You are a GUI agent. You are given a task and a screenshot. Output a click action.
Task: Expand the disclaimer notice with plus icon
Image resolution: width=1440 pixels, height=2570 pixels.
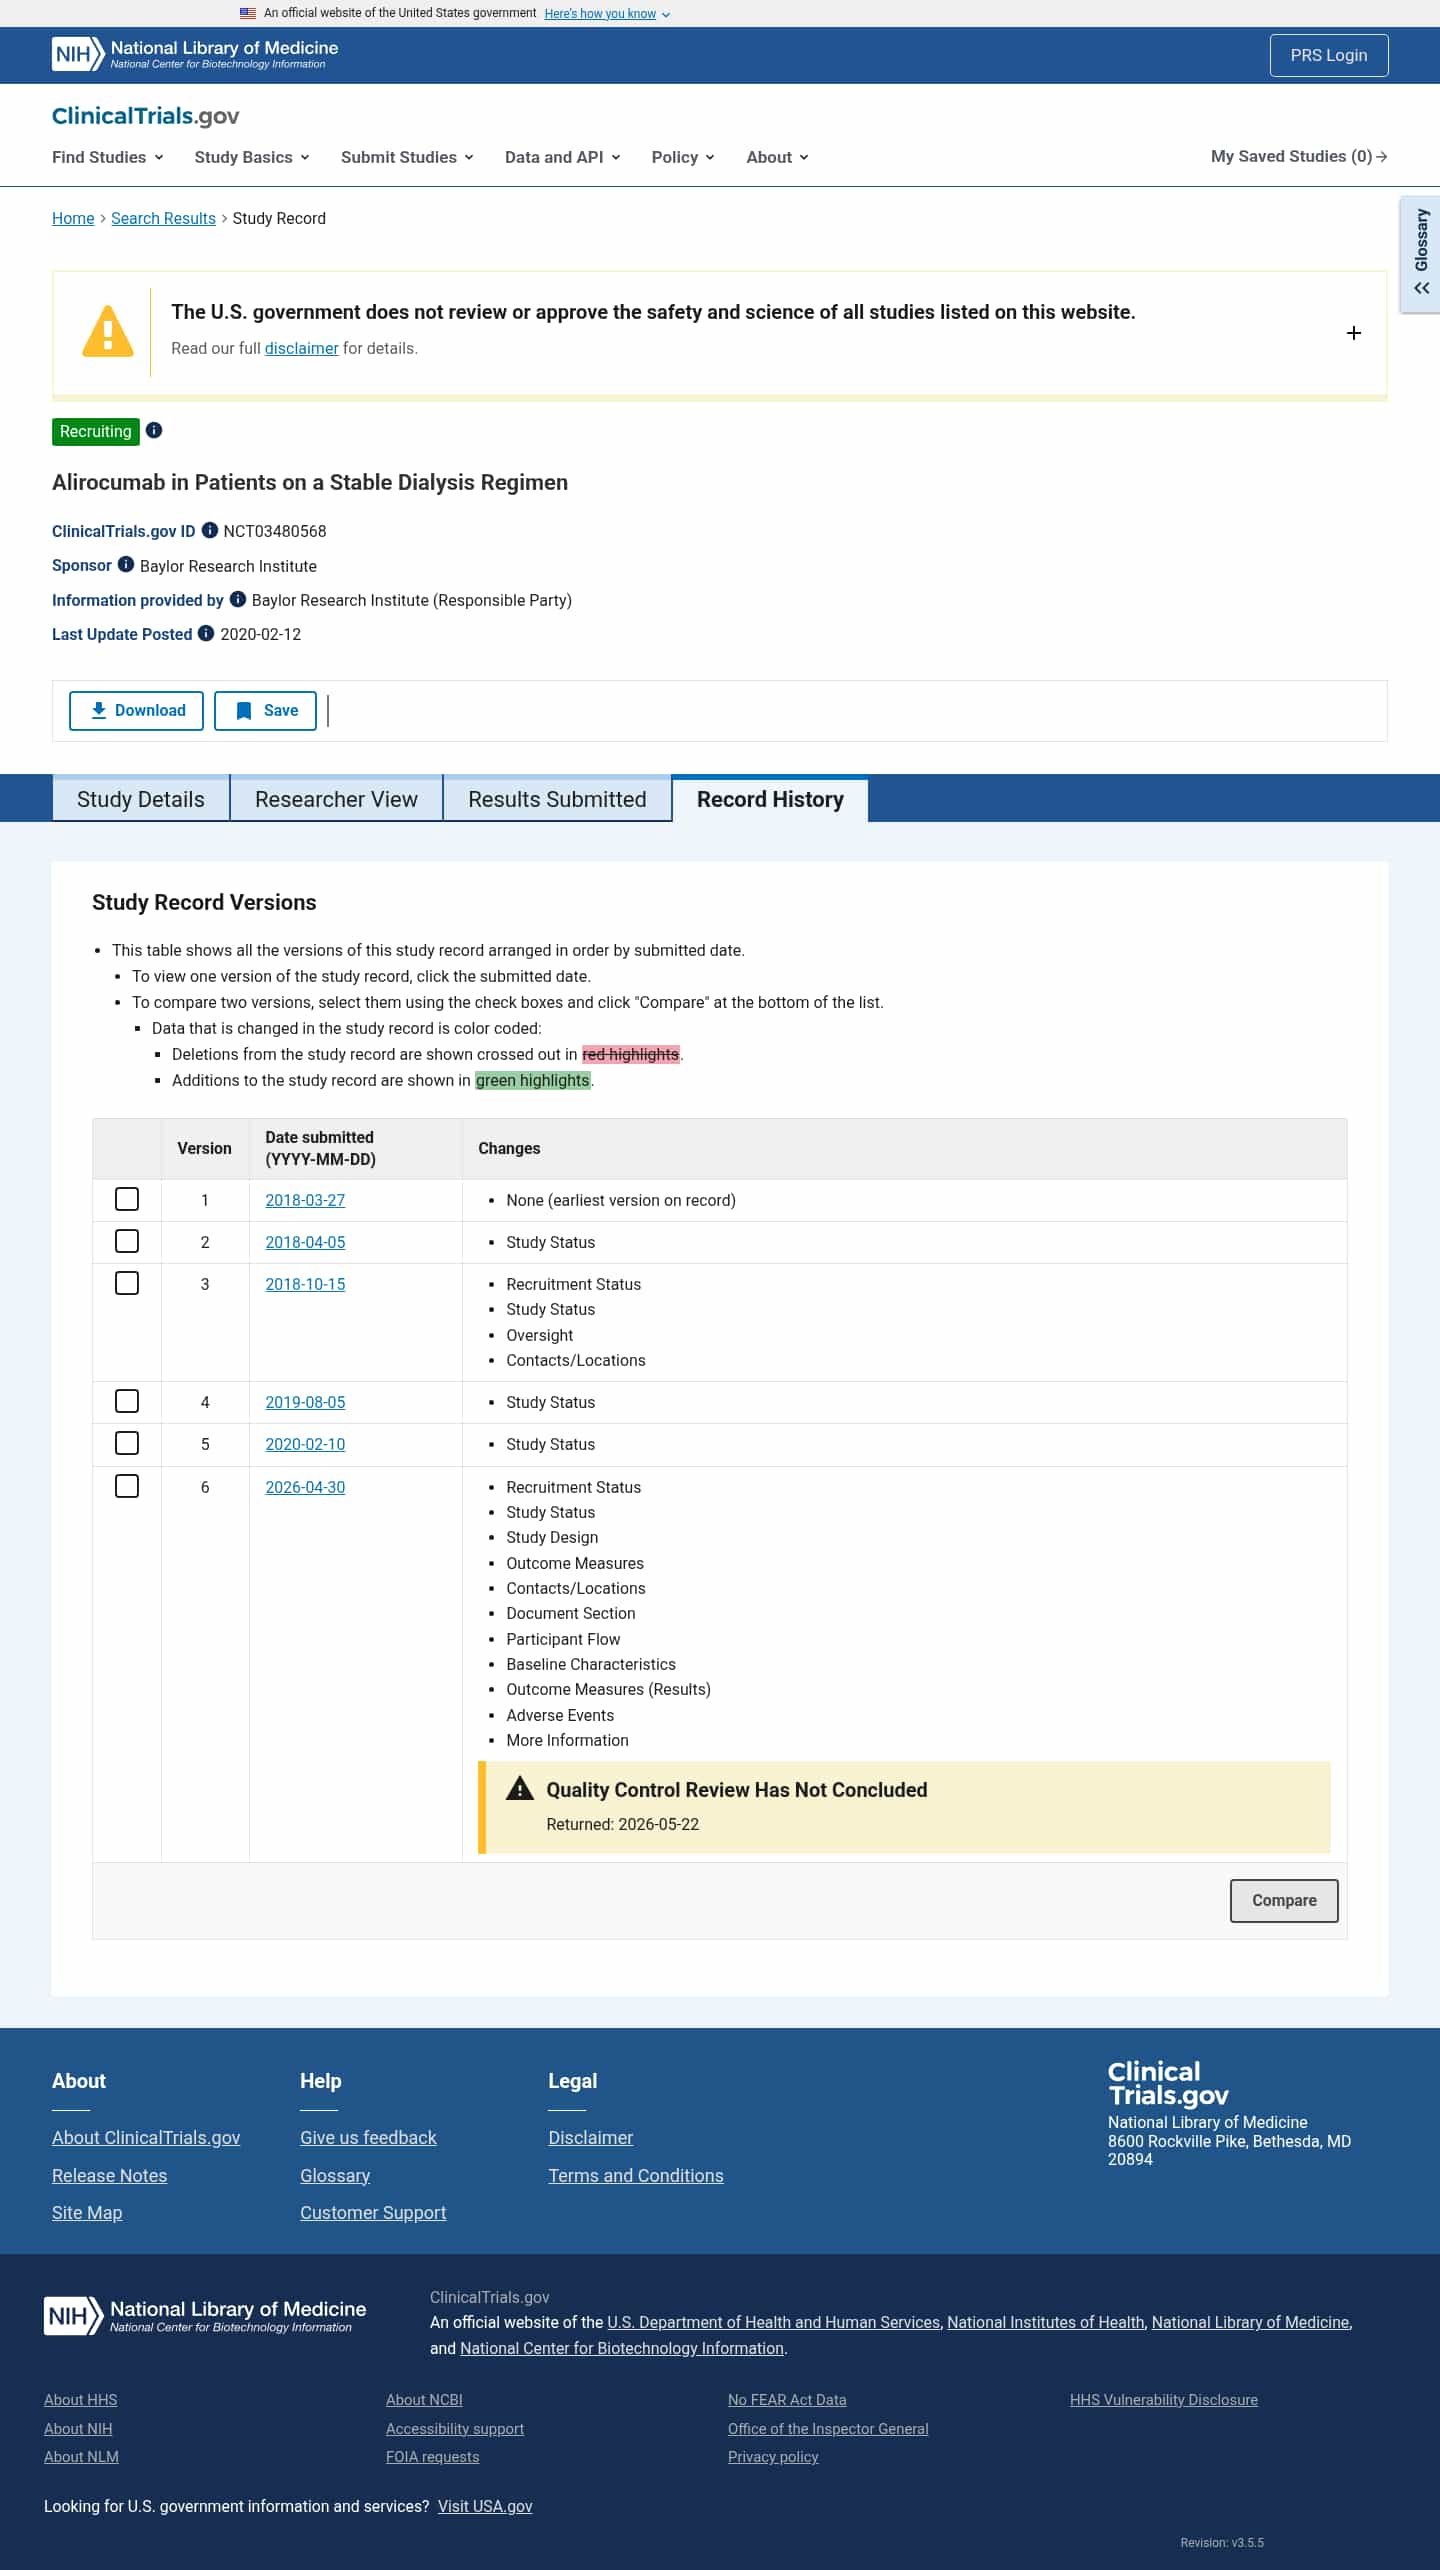[1354, 333]
